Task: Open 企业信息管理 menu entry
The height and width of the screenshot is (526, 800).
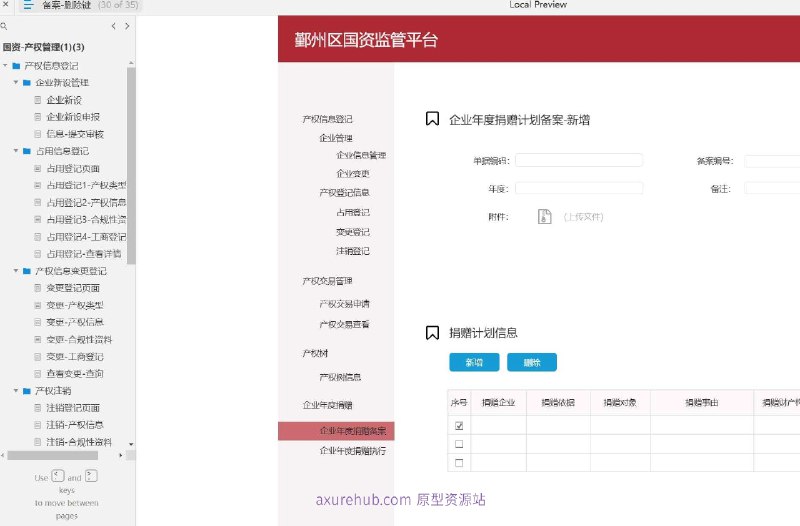Action: 361,155
